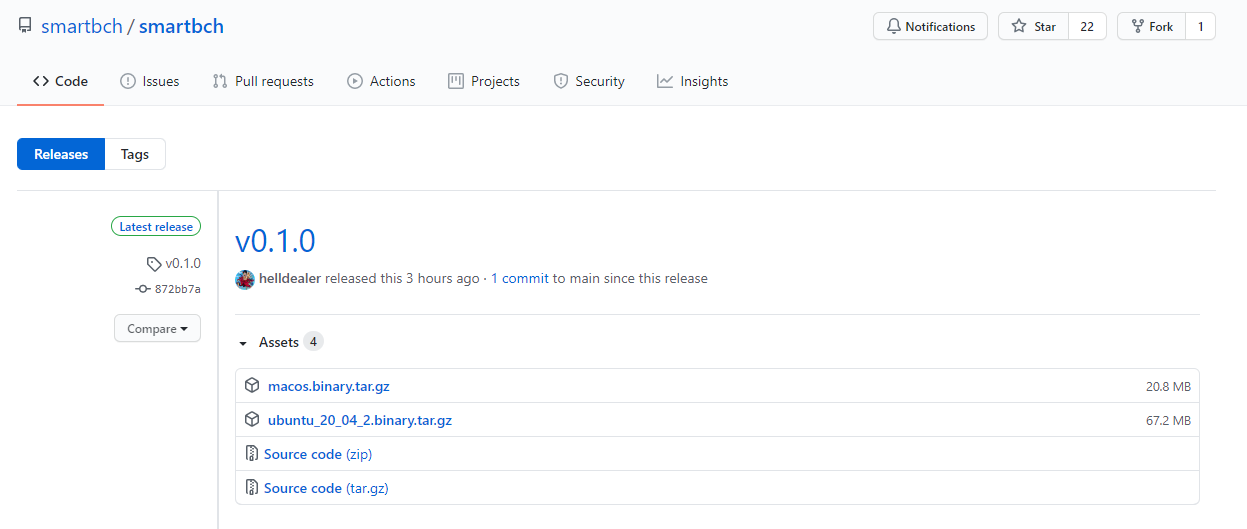
Task: Click the zip file icon beside Source code (zip)
Action: [252, 454]
